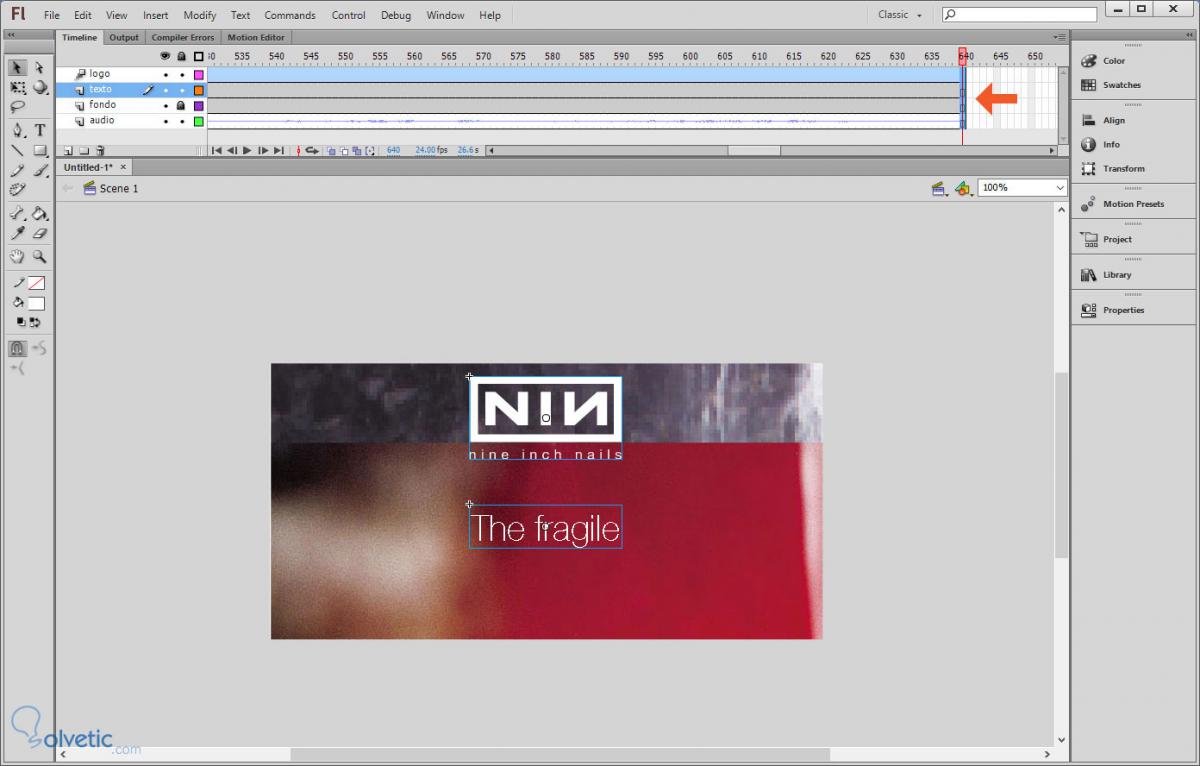Select the Eraser tool

[x=40, y=233]
